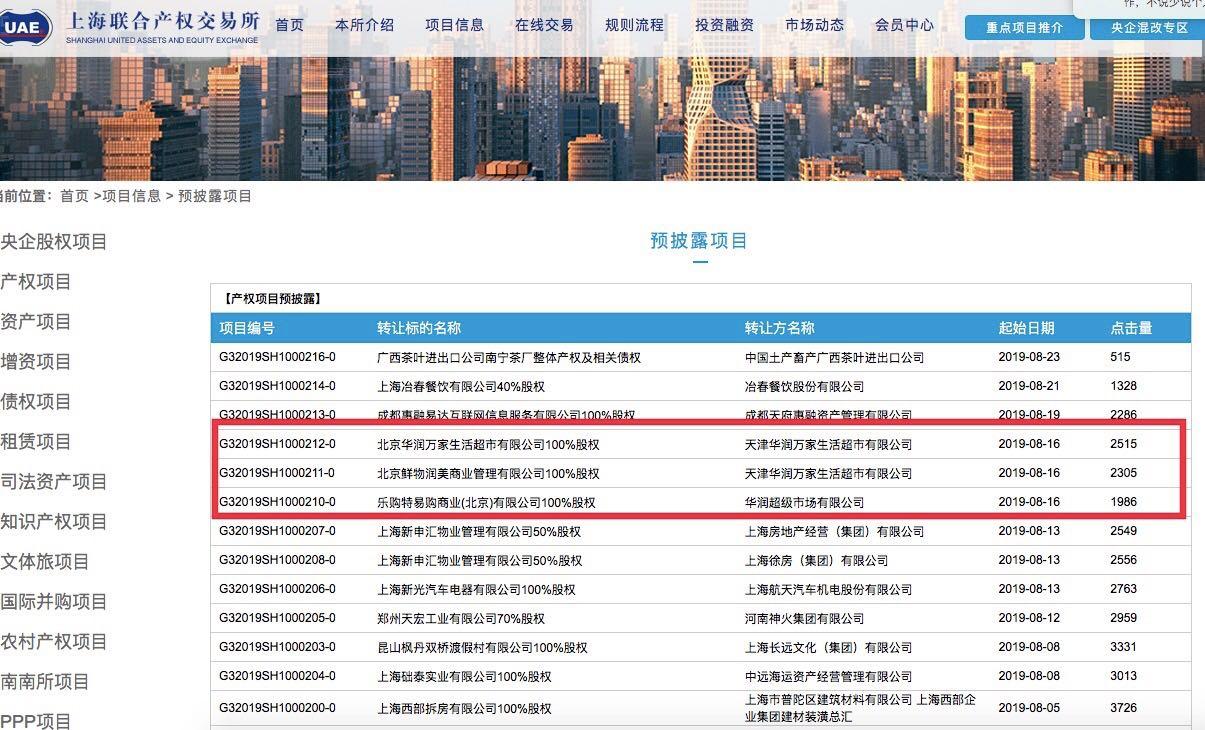Go to 租赁项目 in the sidebar

tap(36, 442)
